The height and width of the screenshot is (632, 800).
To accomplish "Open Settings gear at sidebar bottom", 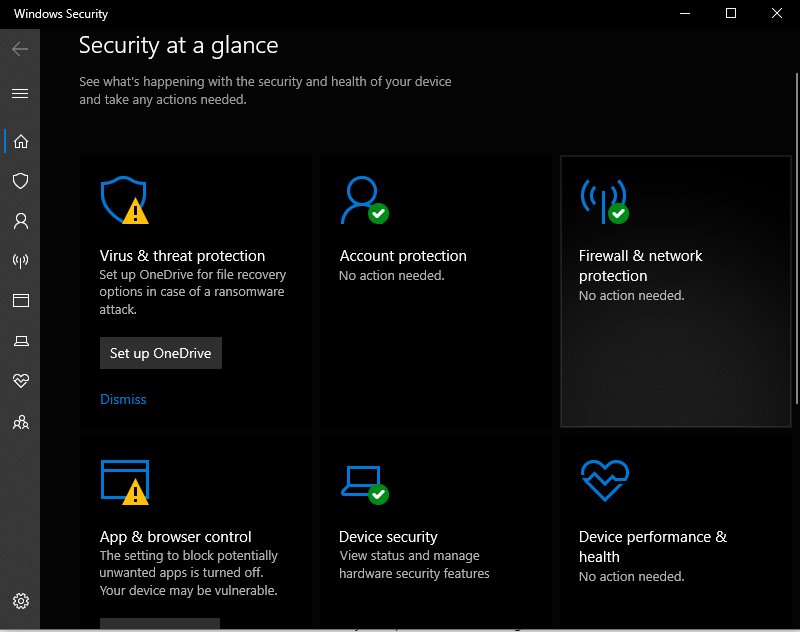I will (20, 601).
